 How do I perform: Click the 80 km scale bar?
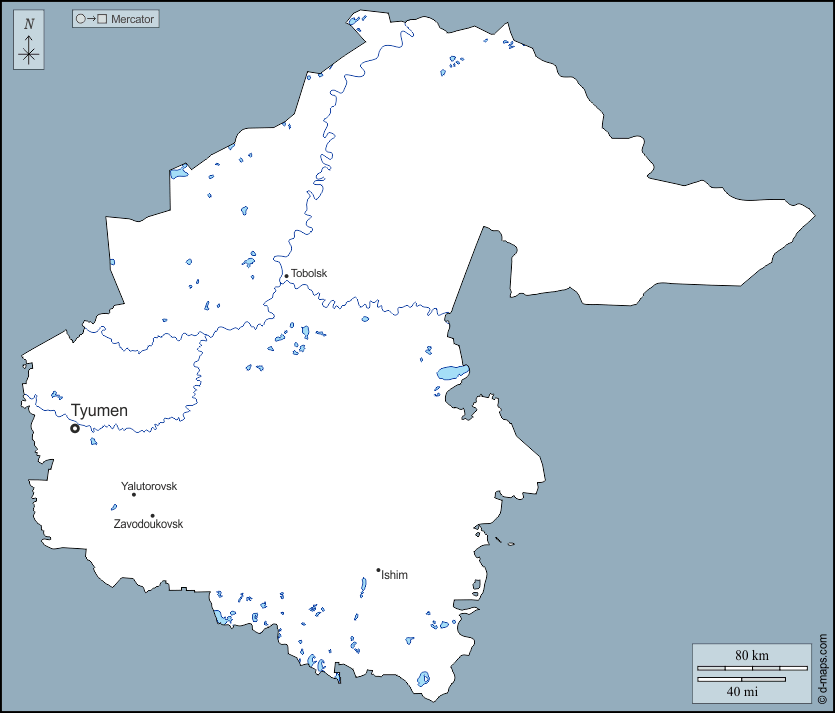coord(752,667)
